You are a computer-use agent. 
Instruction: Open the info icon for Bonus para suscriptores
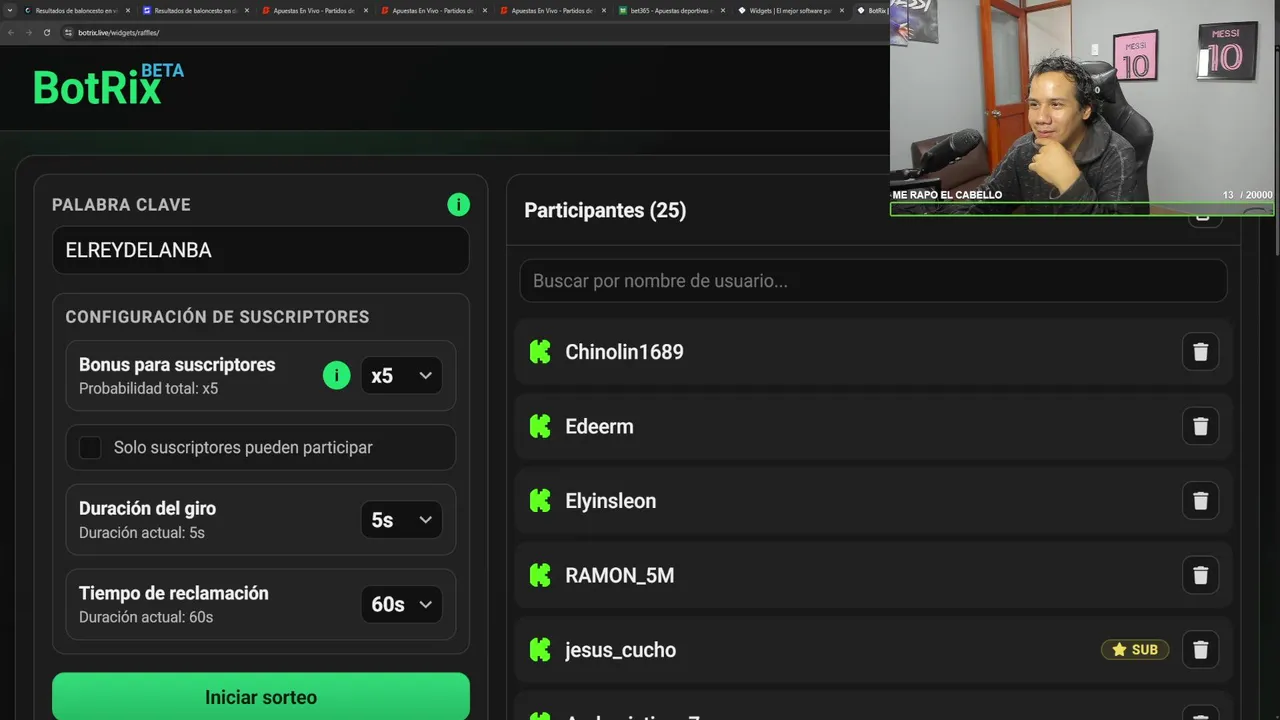tap(337, 376)
